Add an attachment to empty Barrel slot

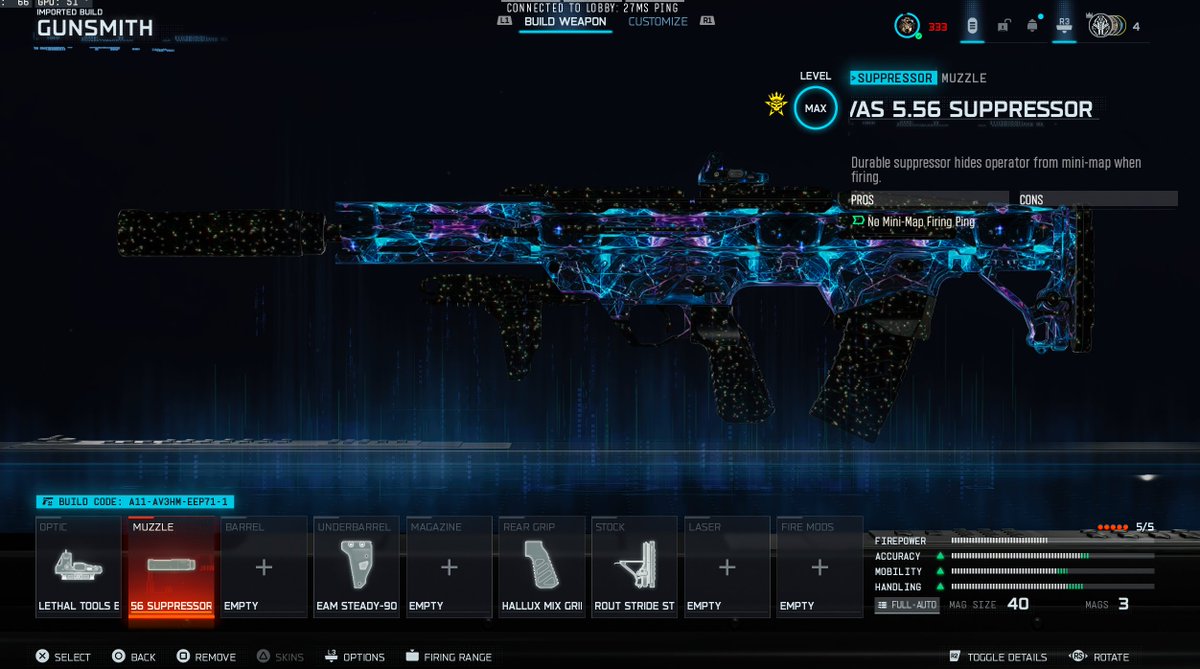pos(264,567)
